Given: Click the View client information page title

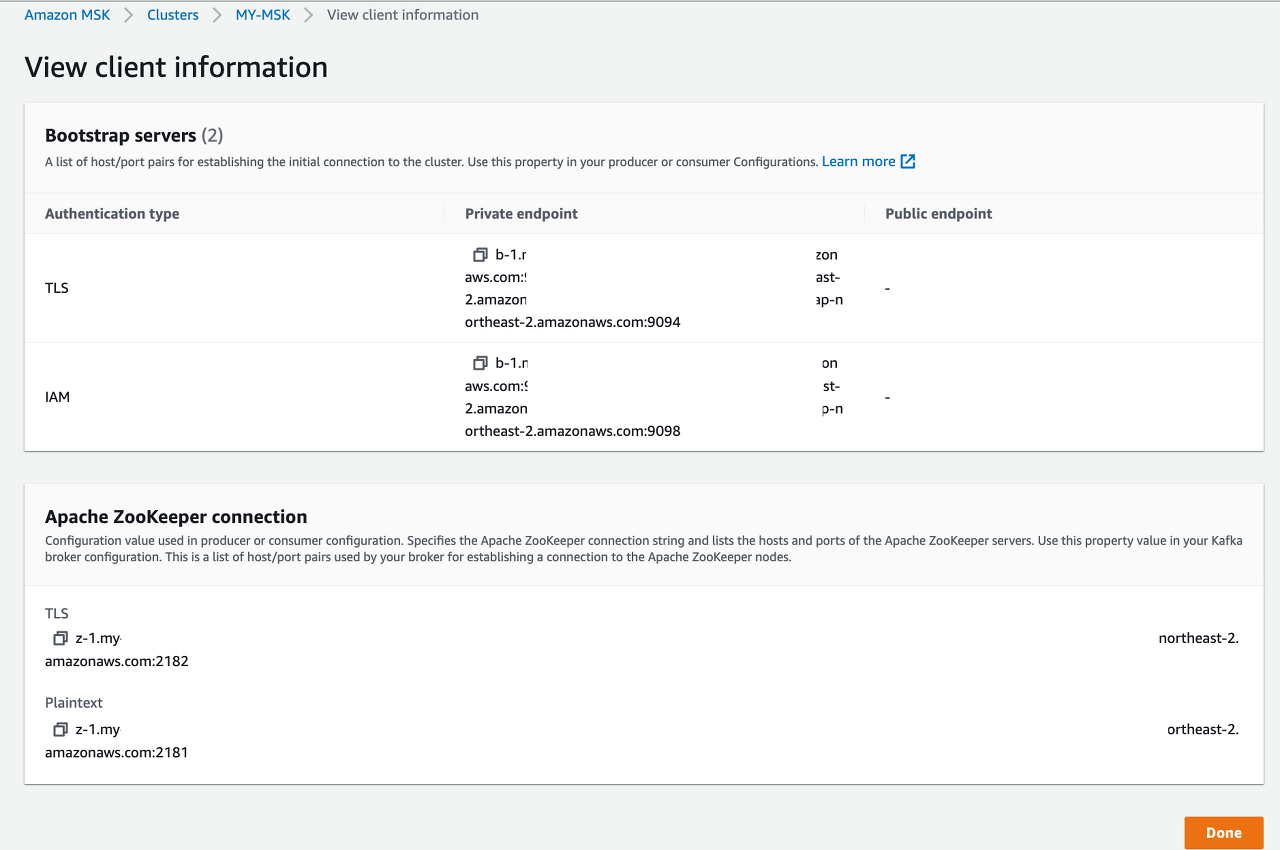Looking at the screenshot, I should tap(176, 67).
